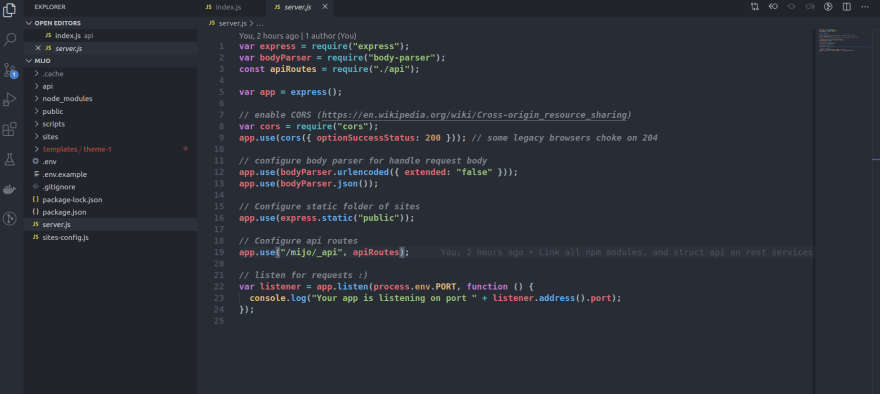Select server.js in the MIJO file tree
Image resolution: width=880 pixels, height=394 pixels.
[x=110, y=225]
